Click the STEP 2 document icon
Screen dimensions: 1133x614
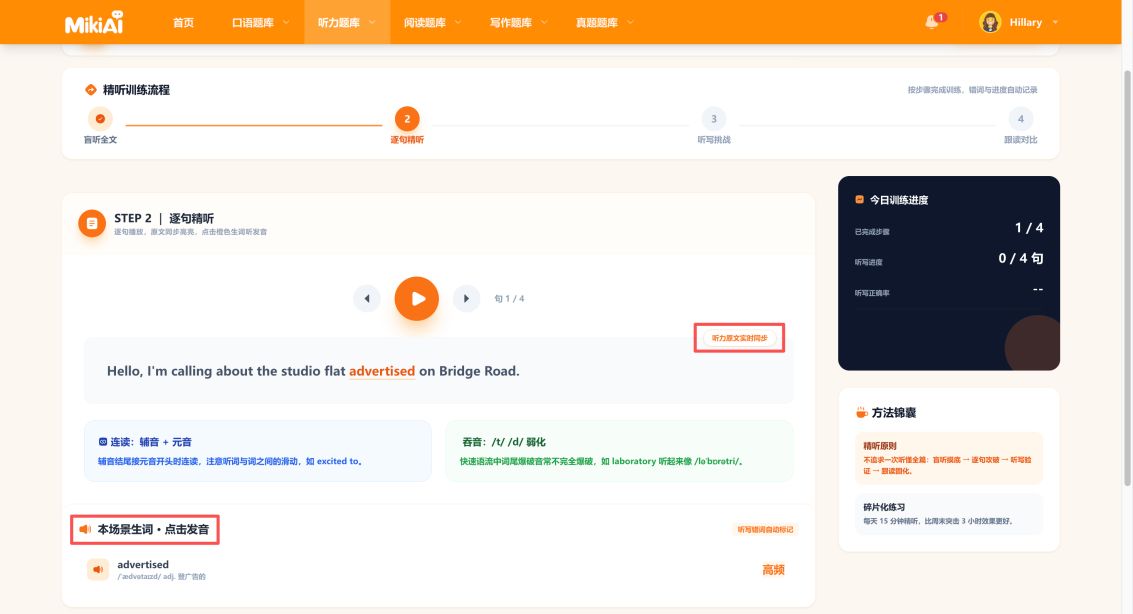[x=92, y=223]
